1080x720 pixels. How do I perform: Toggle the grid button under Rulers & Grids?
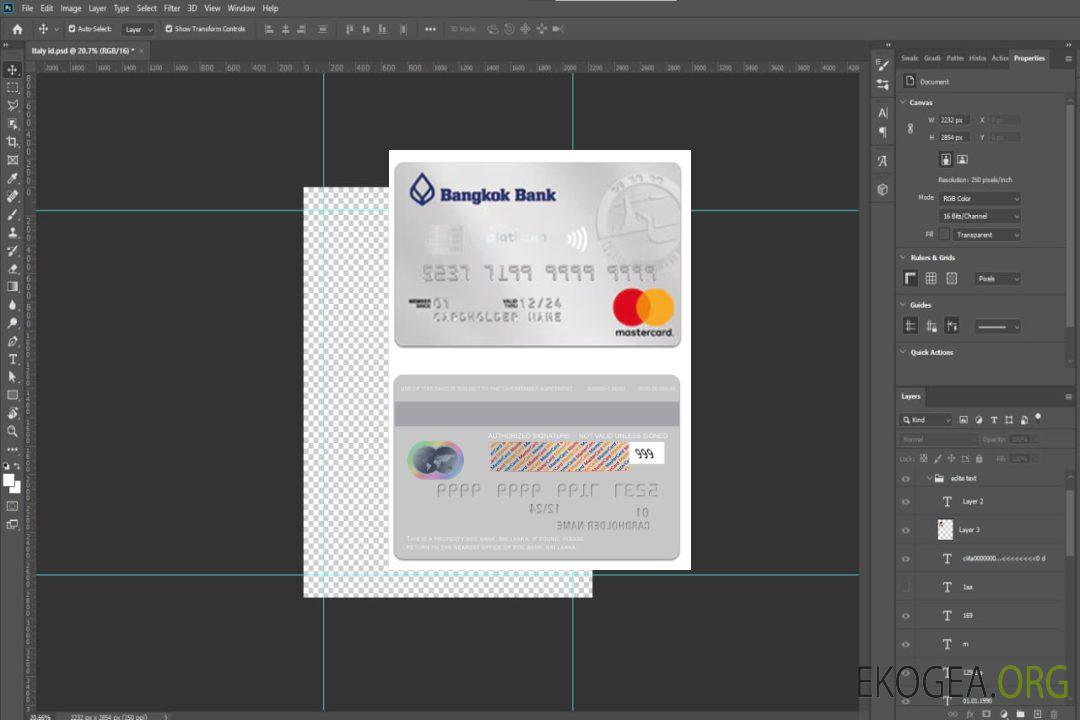coord(931,278)
